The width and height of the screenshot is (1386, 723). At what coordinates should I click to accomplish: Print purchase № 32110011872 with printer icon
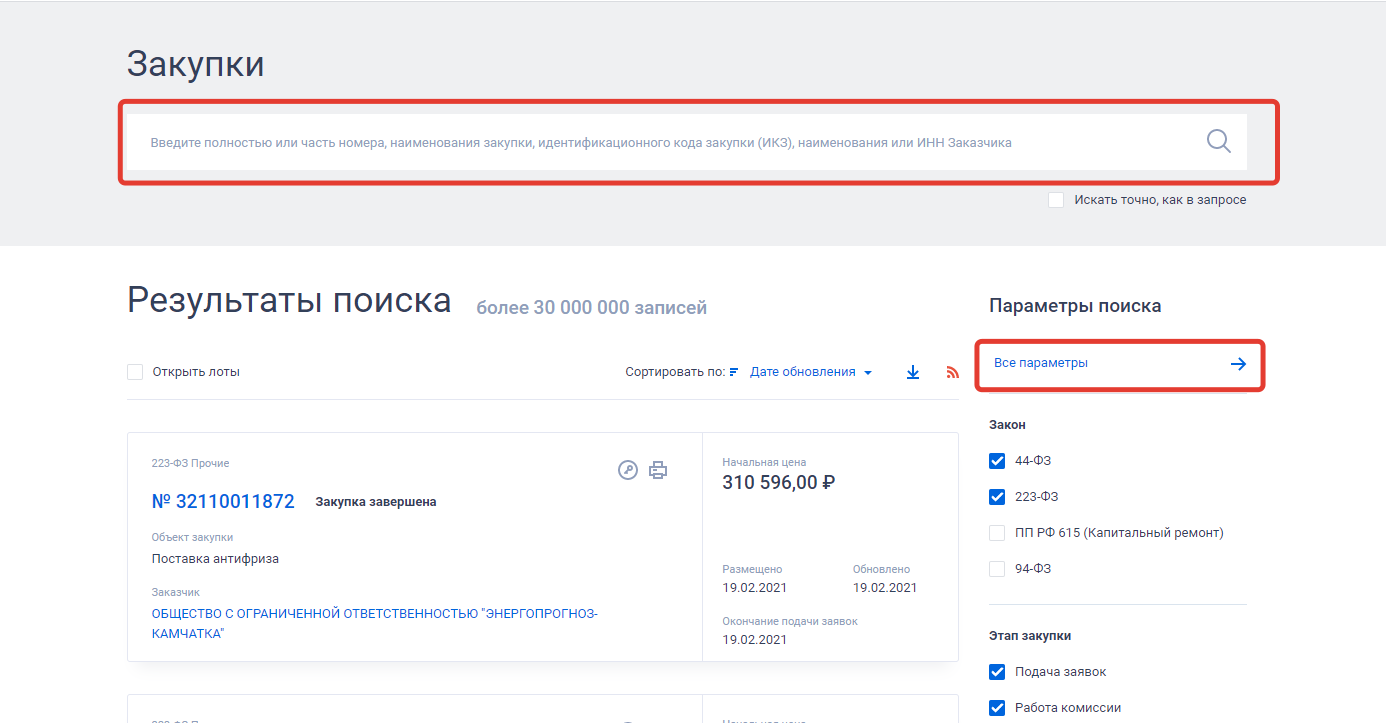pyautogui.click(x=657, y=470)
